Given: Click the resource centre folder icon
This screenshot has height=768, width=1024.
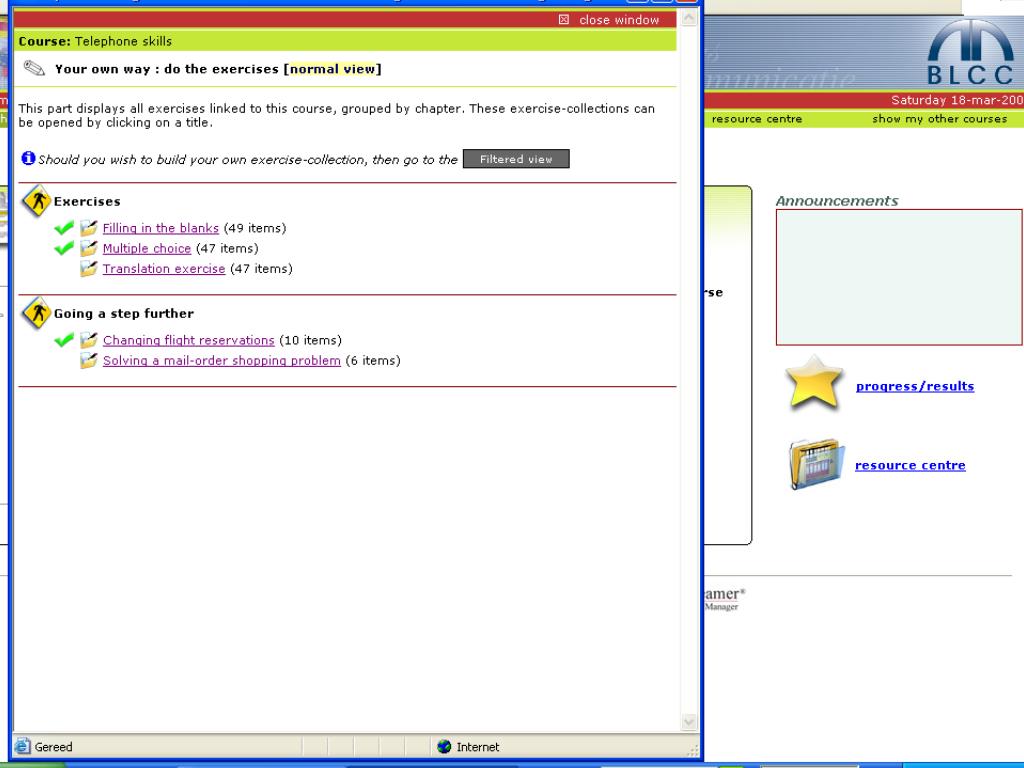Looking at the screenshot, I should (815, 464).
